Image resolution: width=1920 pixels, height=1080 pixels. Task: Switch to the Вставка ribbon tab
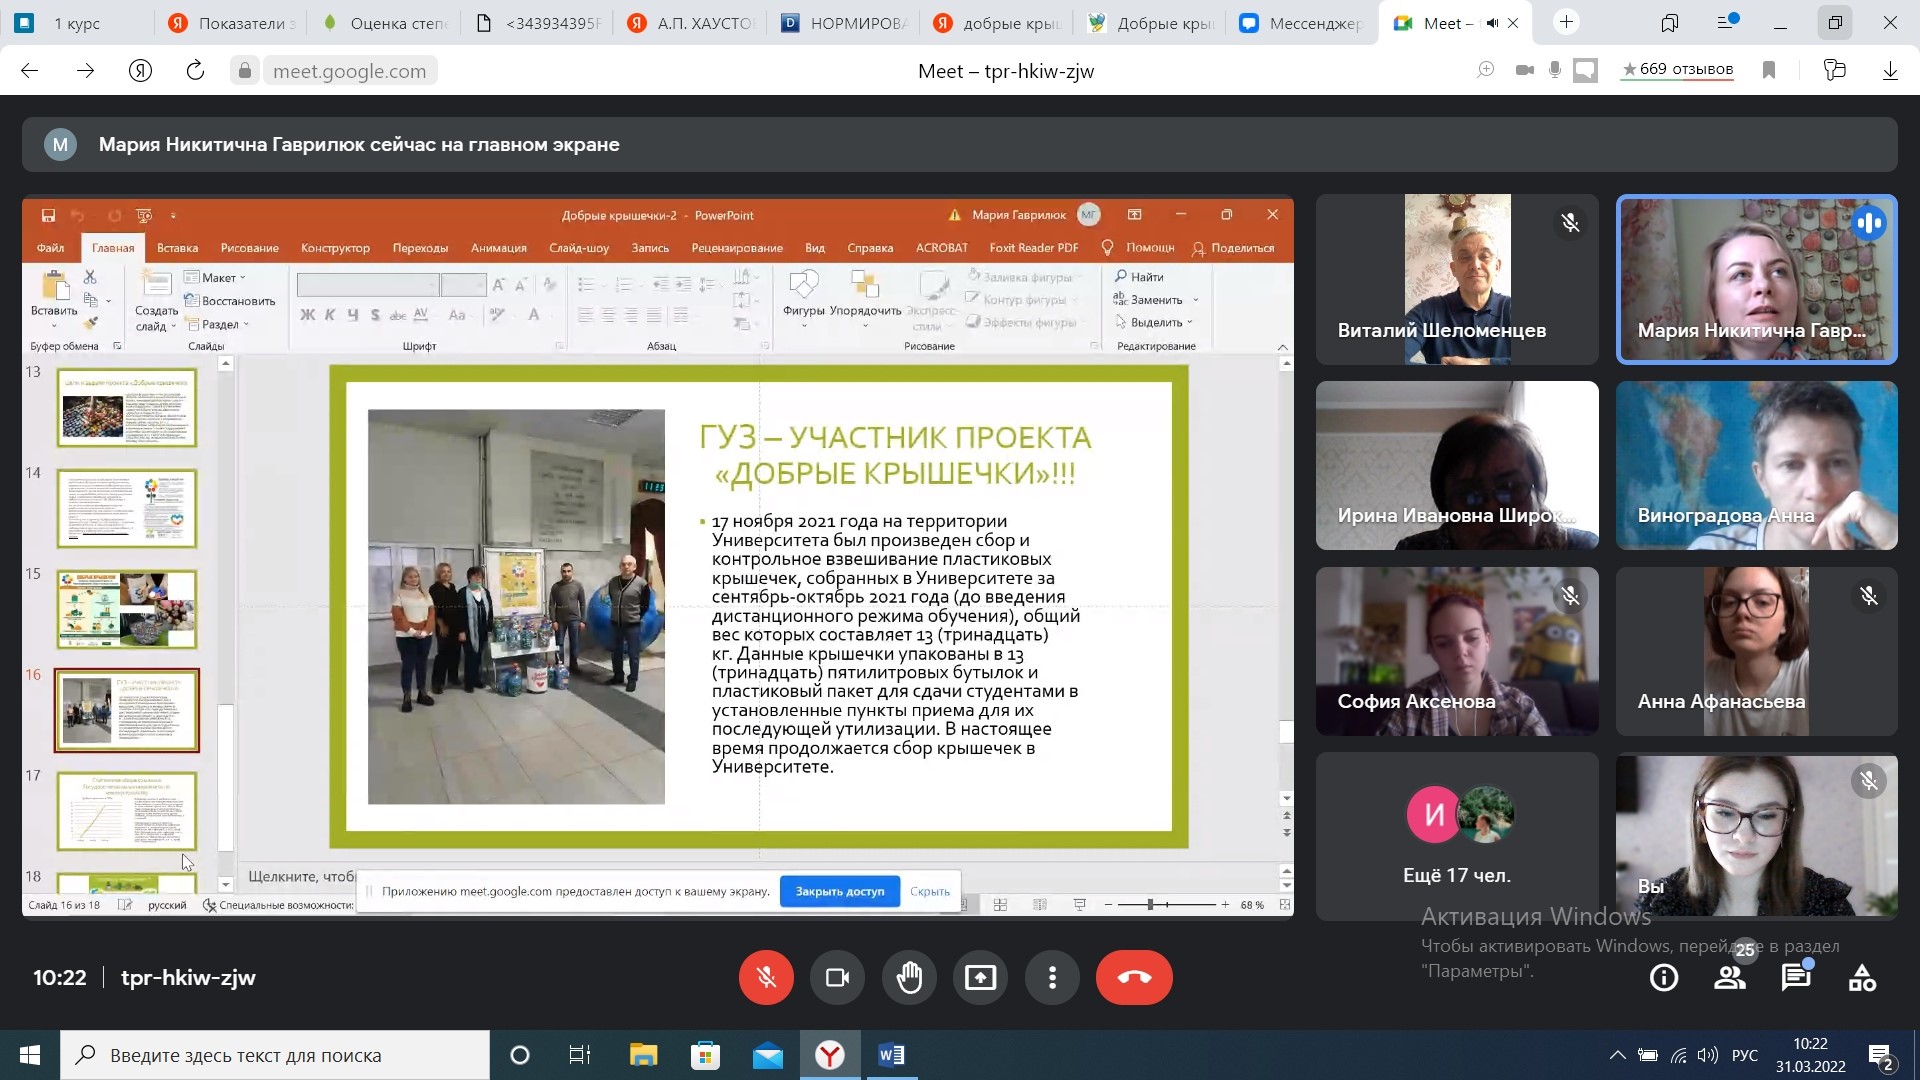coord(177,248)
